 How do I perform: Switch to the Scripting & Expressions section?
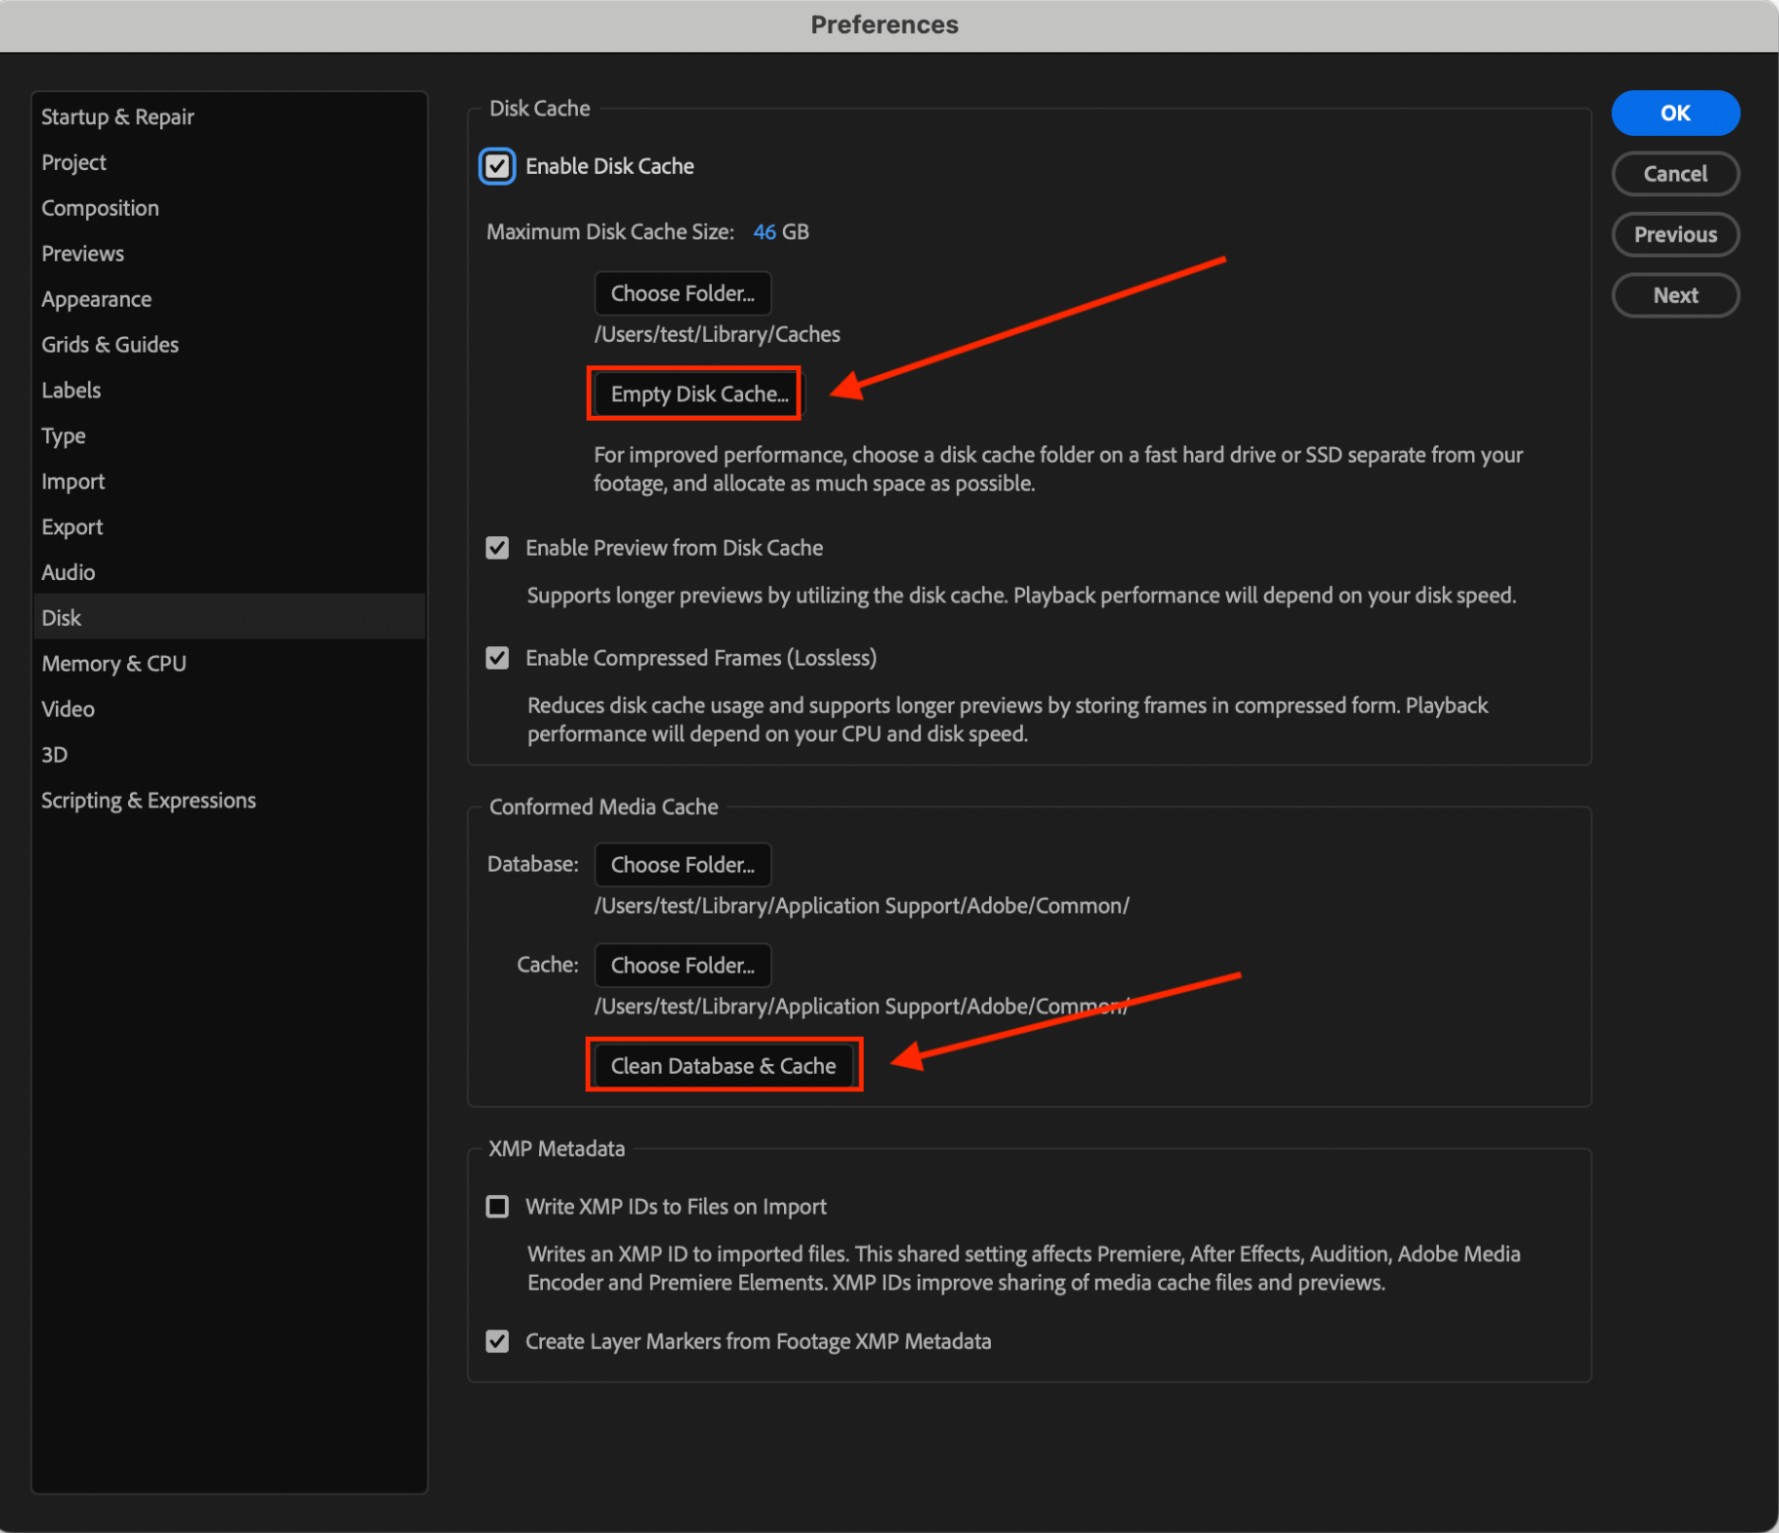[148, 799]
